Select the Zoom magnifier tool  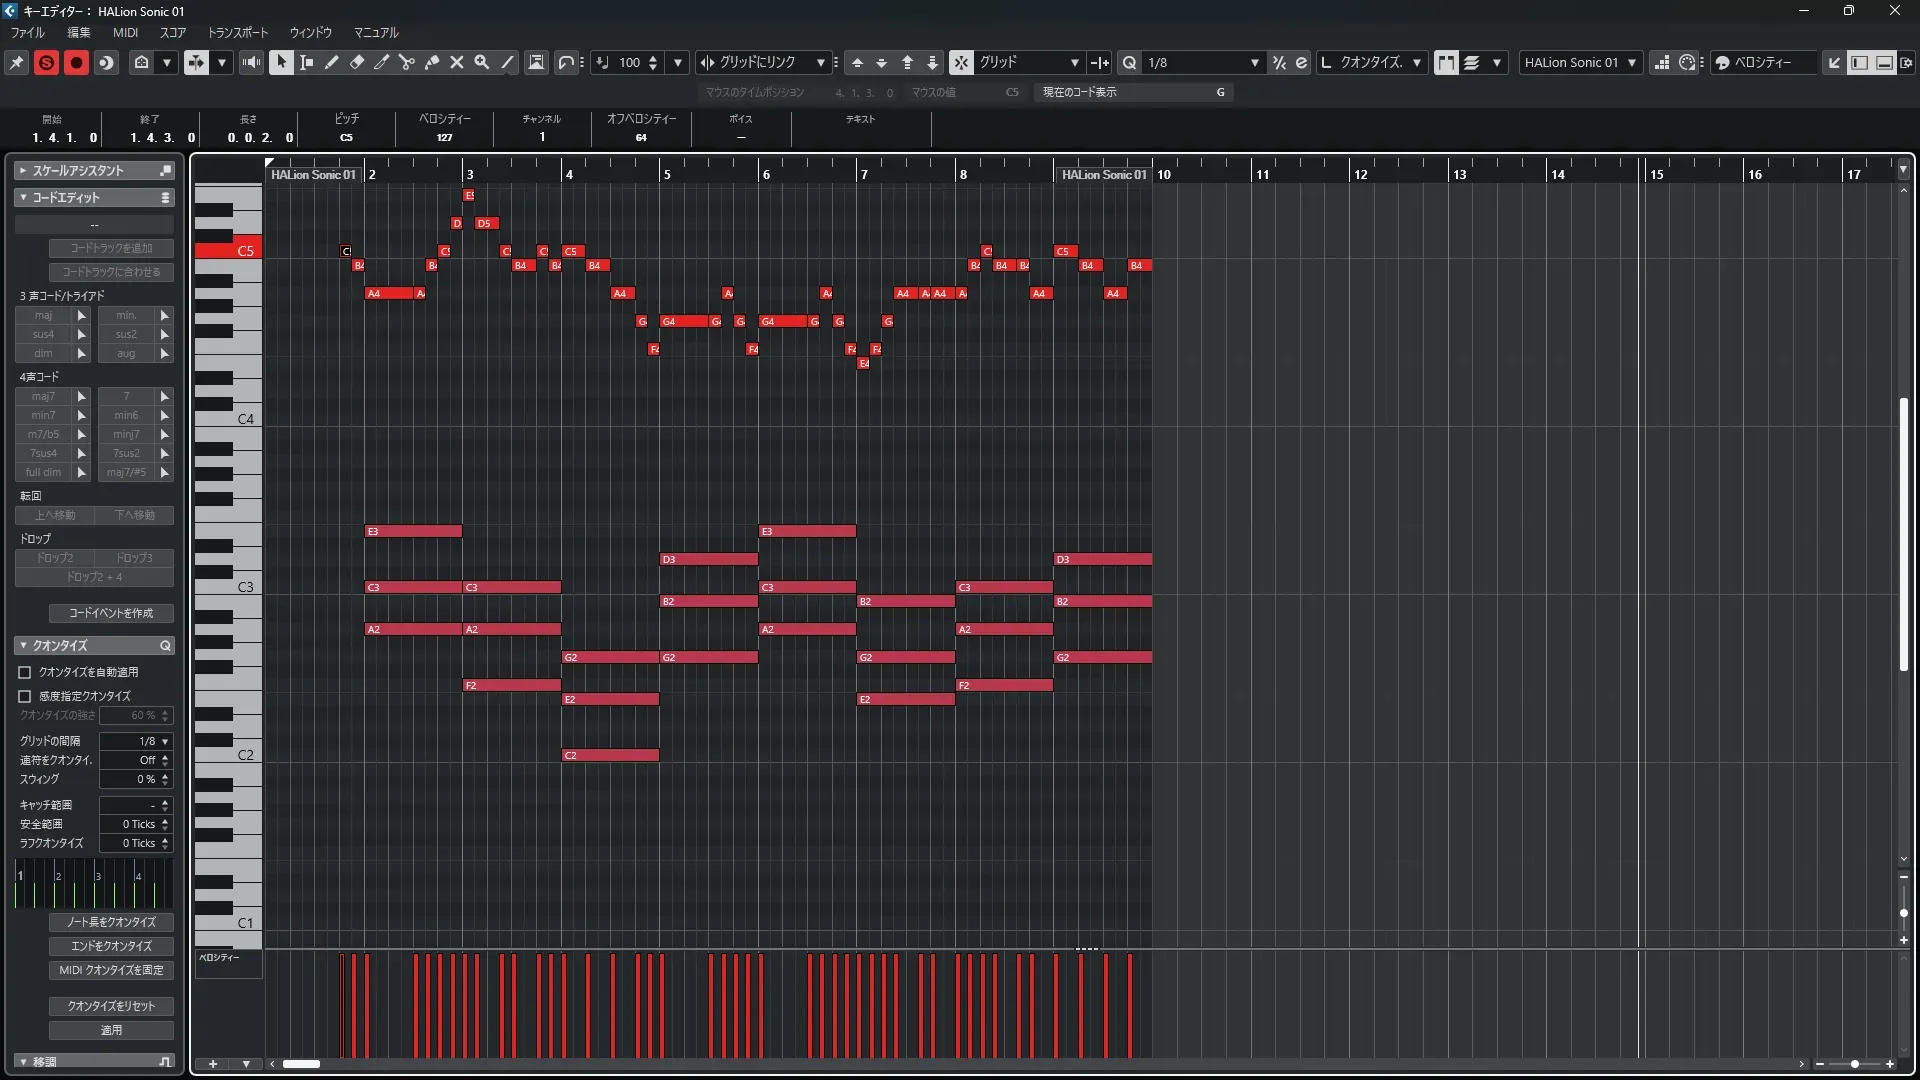482,62
